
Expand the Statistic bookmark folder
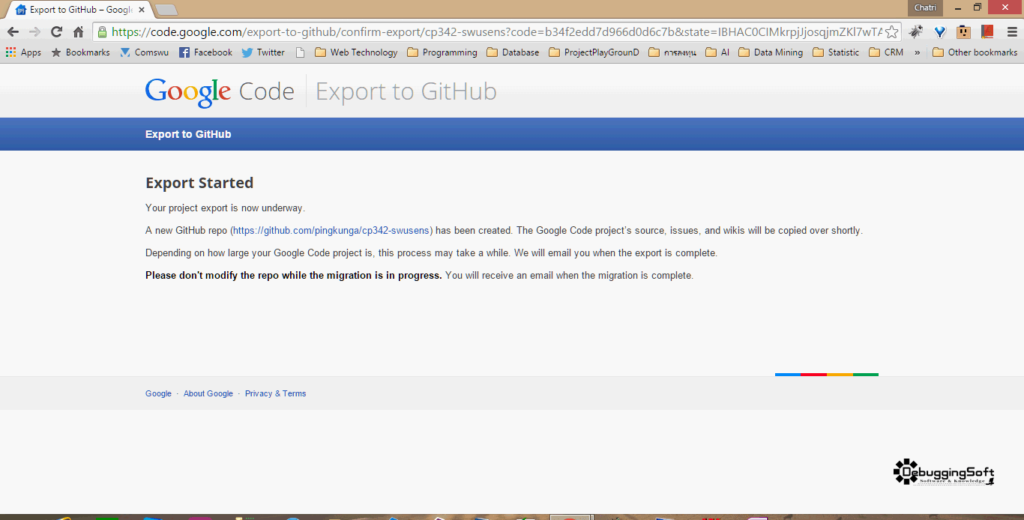click(x=836, y=52)
